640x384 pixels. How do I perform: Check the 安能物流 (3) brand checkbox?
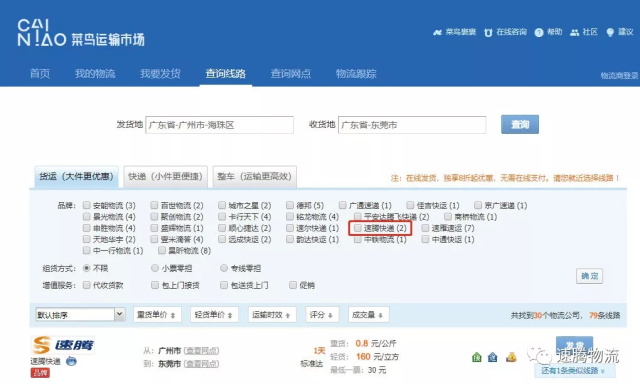click(x=87, y=205)
